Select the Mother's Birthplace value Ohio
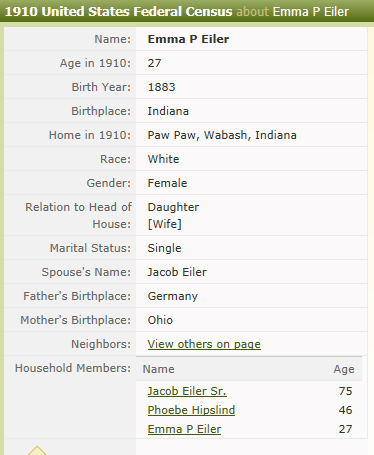The image size is (374, 455). [160, 320]
